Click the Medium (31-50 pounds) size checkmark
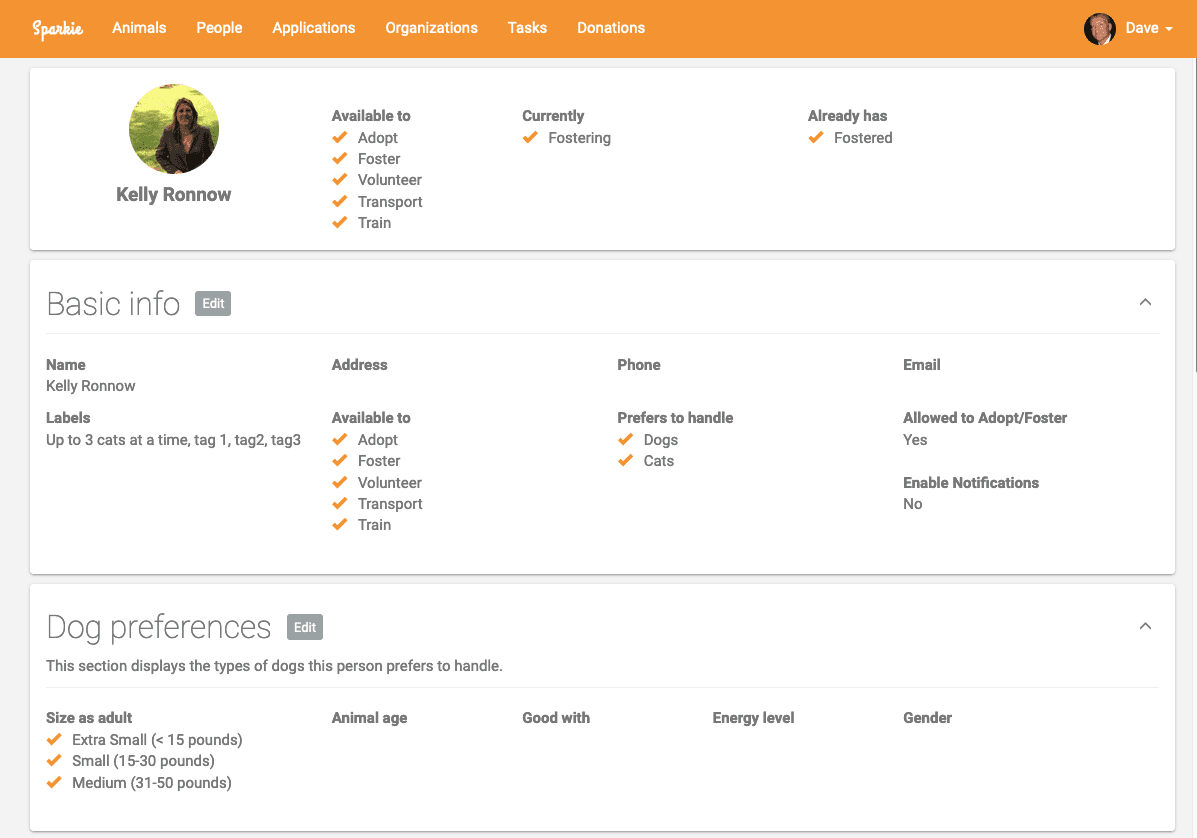Viewport: 1197px width, 838px height. (x=53, y=782)
